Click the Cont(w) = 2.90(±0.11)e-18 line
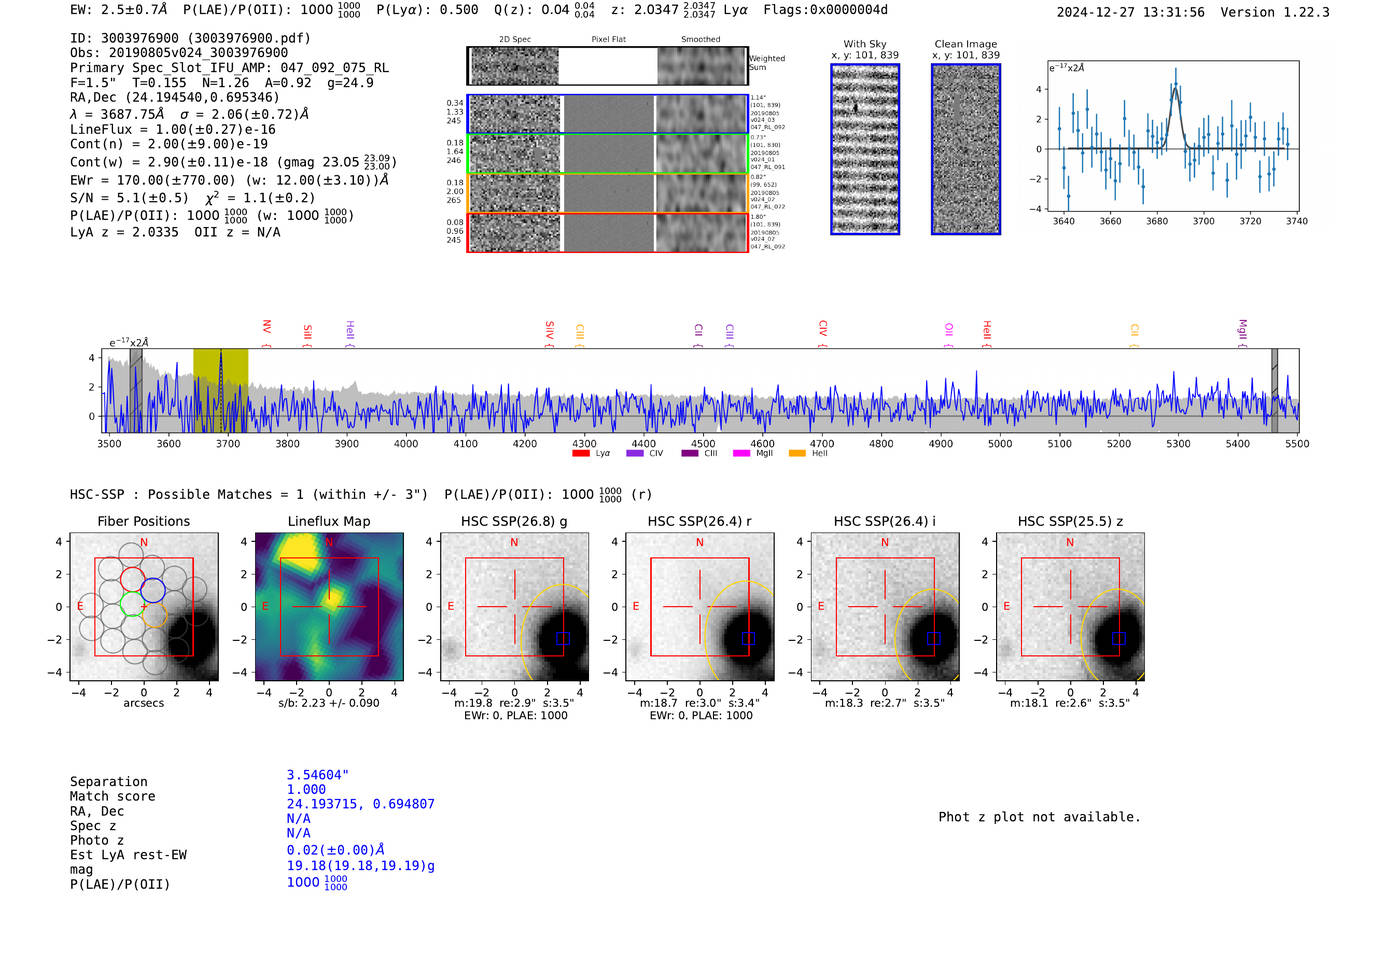Screen dimensions: 1400x953 234,161
